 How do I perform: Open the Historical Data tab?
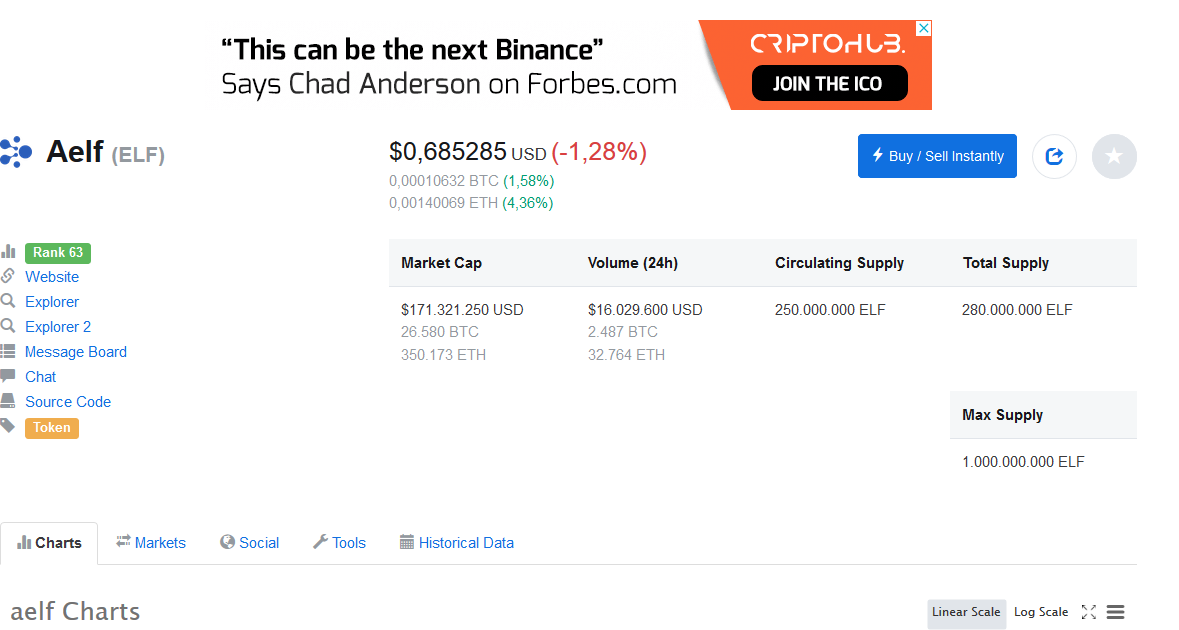(x=457, y=543)
